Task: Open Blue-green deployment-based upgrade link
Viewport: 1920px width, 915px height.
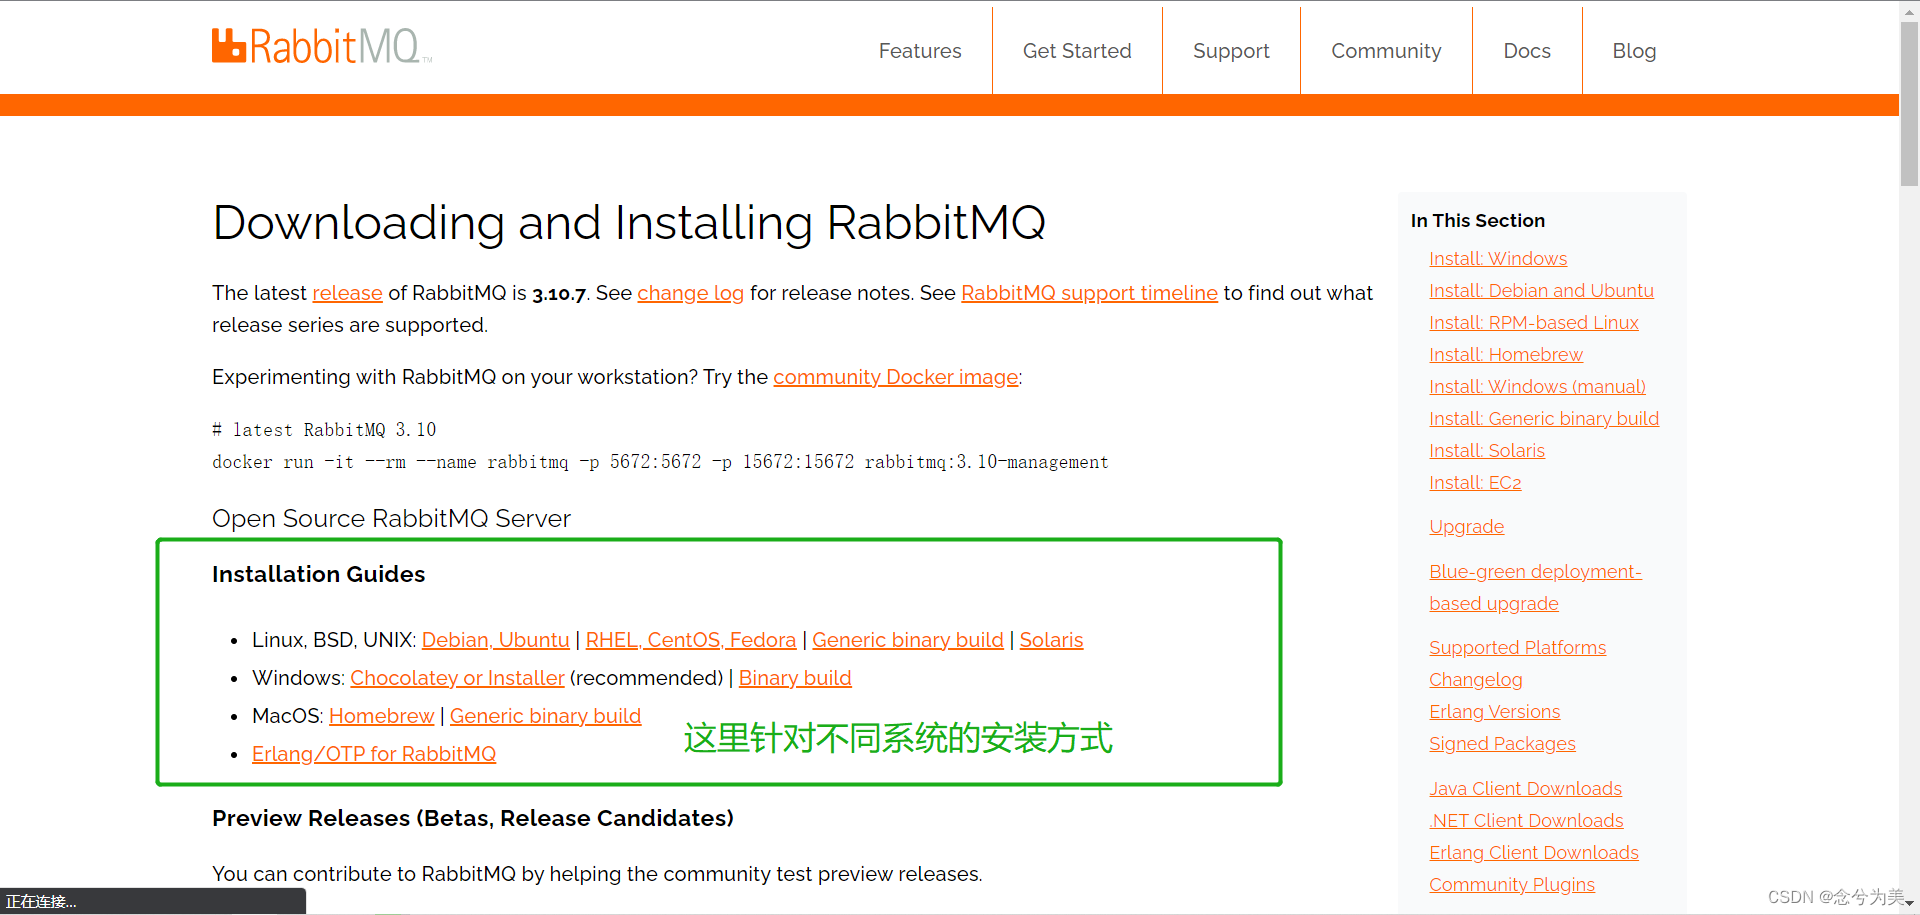Action: point(1535,588)
